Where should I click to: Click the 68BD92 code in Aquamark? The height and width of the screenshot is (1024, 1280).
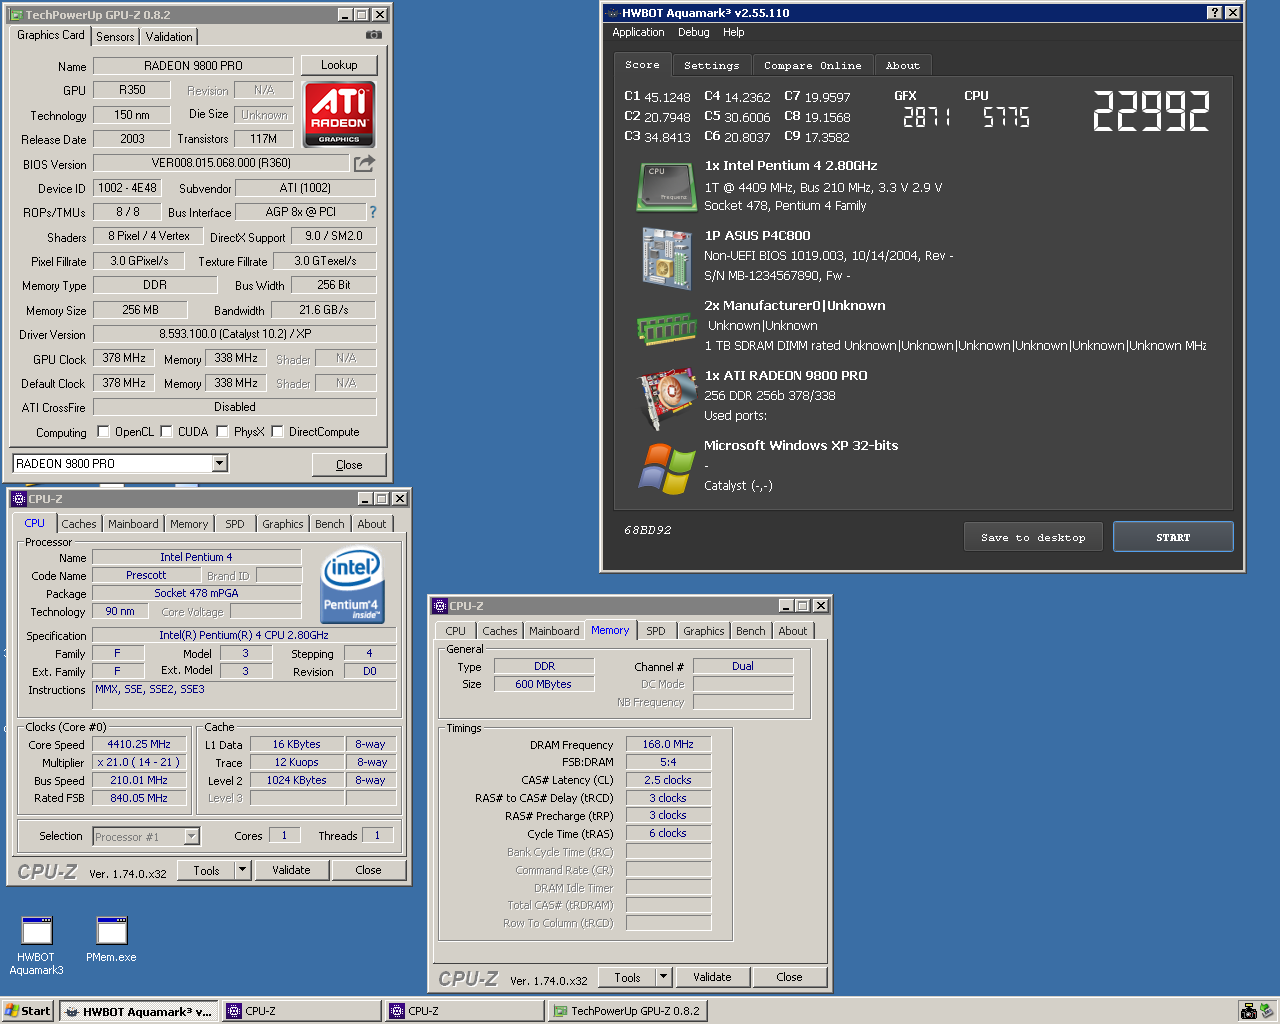(x=648, y=530)
